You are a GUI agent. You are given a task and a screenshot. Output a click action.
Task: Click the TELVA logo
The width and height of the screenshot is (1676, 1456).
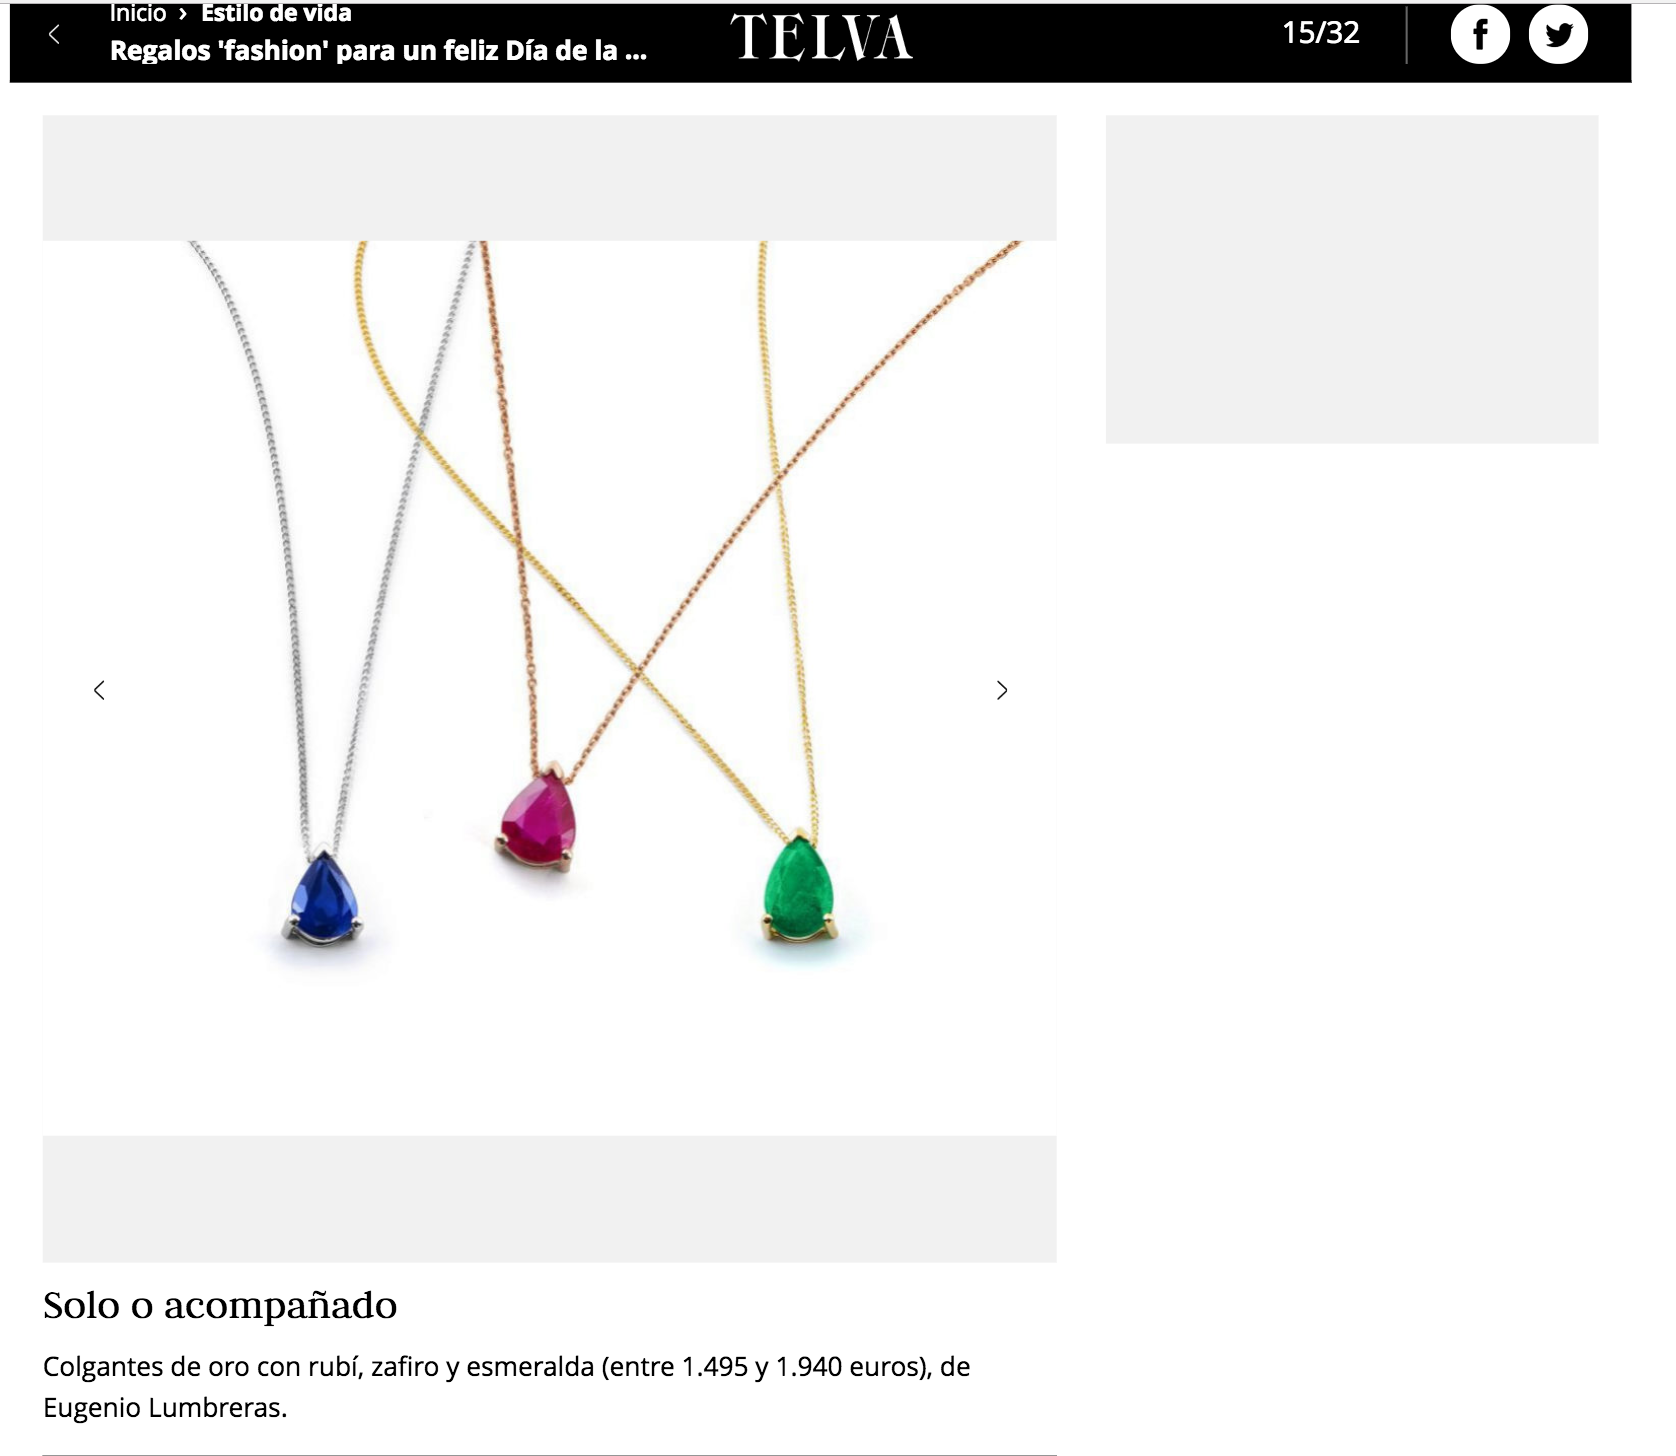[x=821, y=37]
